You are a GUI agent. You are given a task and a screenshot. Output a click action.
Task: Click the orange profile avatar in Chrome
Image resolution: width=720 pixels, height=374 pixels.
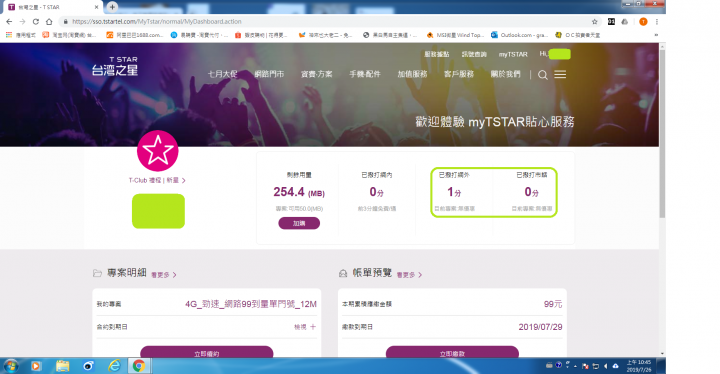(643, 22)
